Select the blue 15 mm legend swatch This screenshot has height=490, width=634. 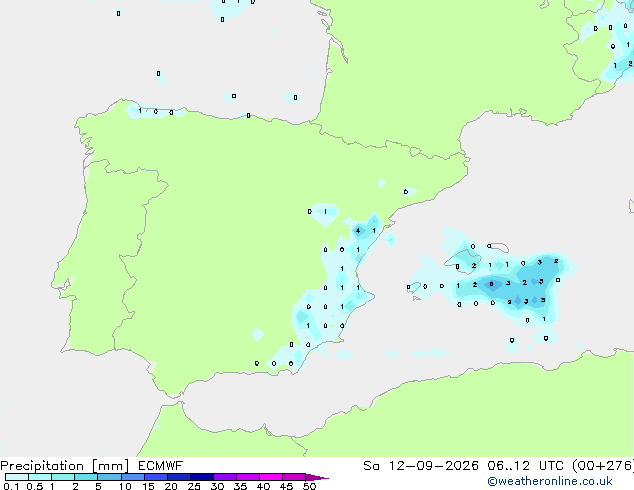(156, 477)
